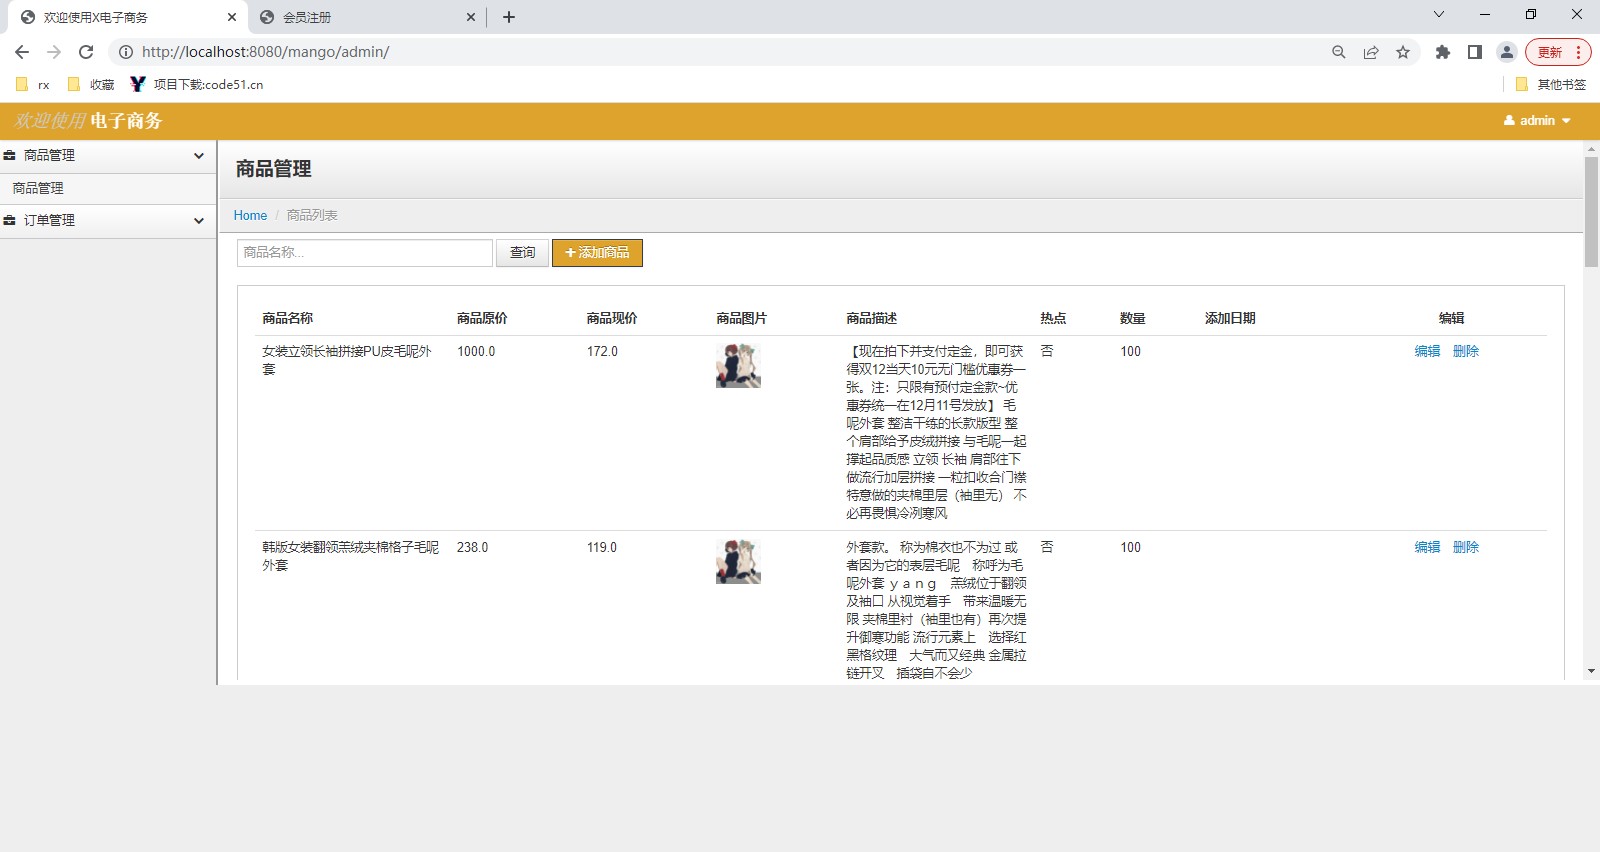The height and width of the screenshot is (852, 1600).
Task: Edit 韩版女装翻领羔绒夹棉格子毛呢外套 with 编辑
Action: [x=1427, y=548]
